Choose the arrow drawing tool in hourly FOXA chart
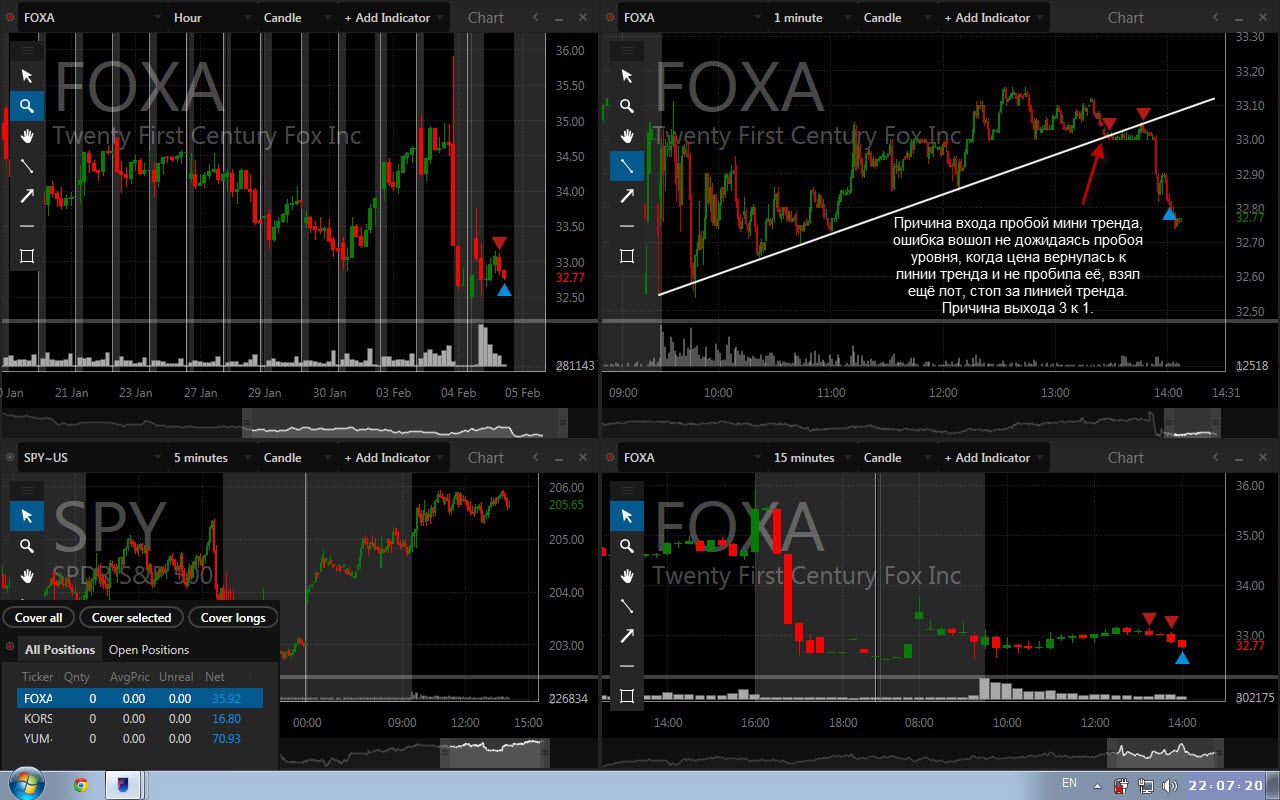1280x800 pixels. point(27,196)
